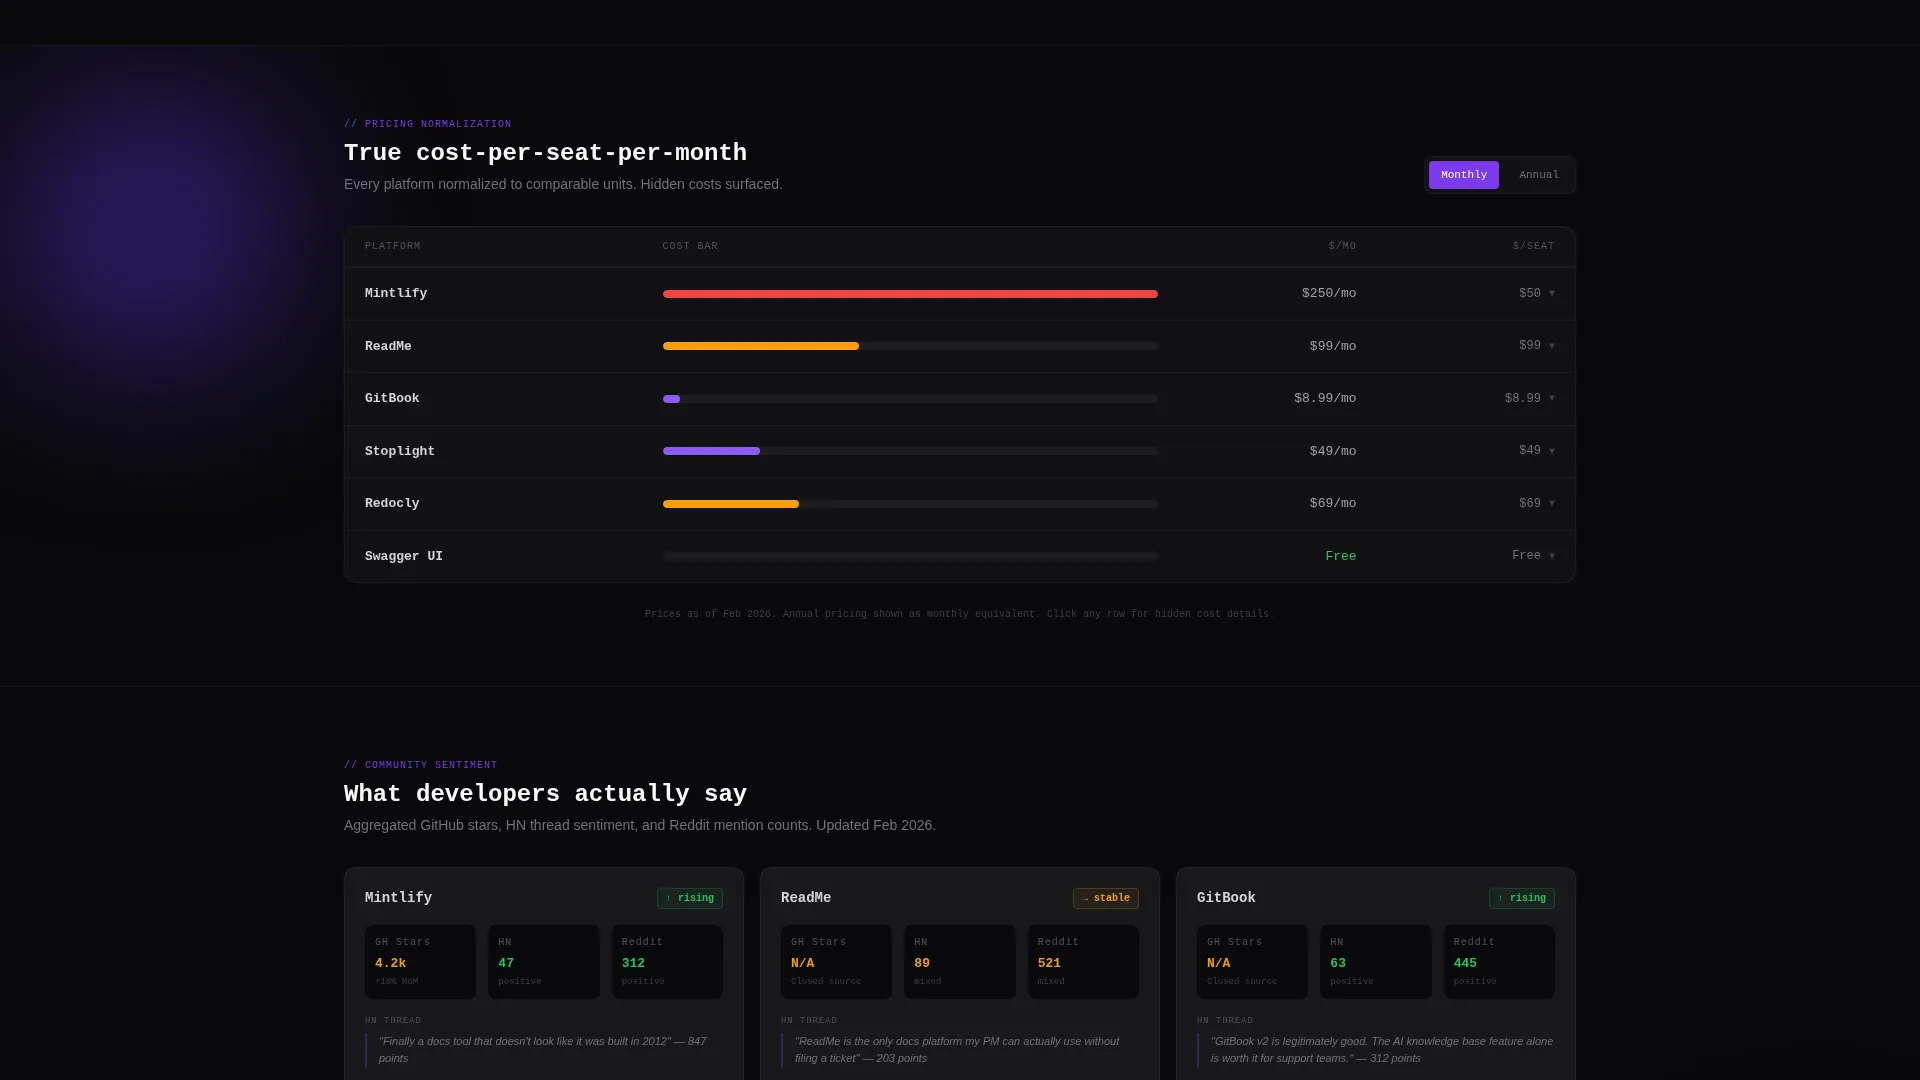Expand GitBook pricing row chevron
Screen dimensions: 1920x1080
click(x=1552, y=399)
